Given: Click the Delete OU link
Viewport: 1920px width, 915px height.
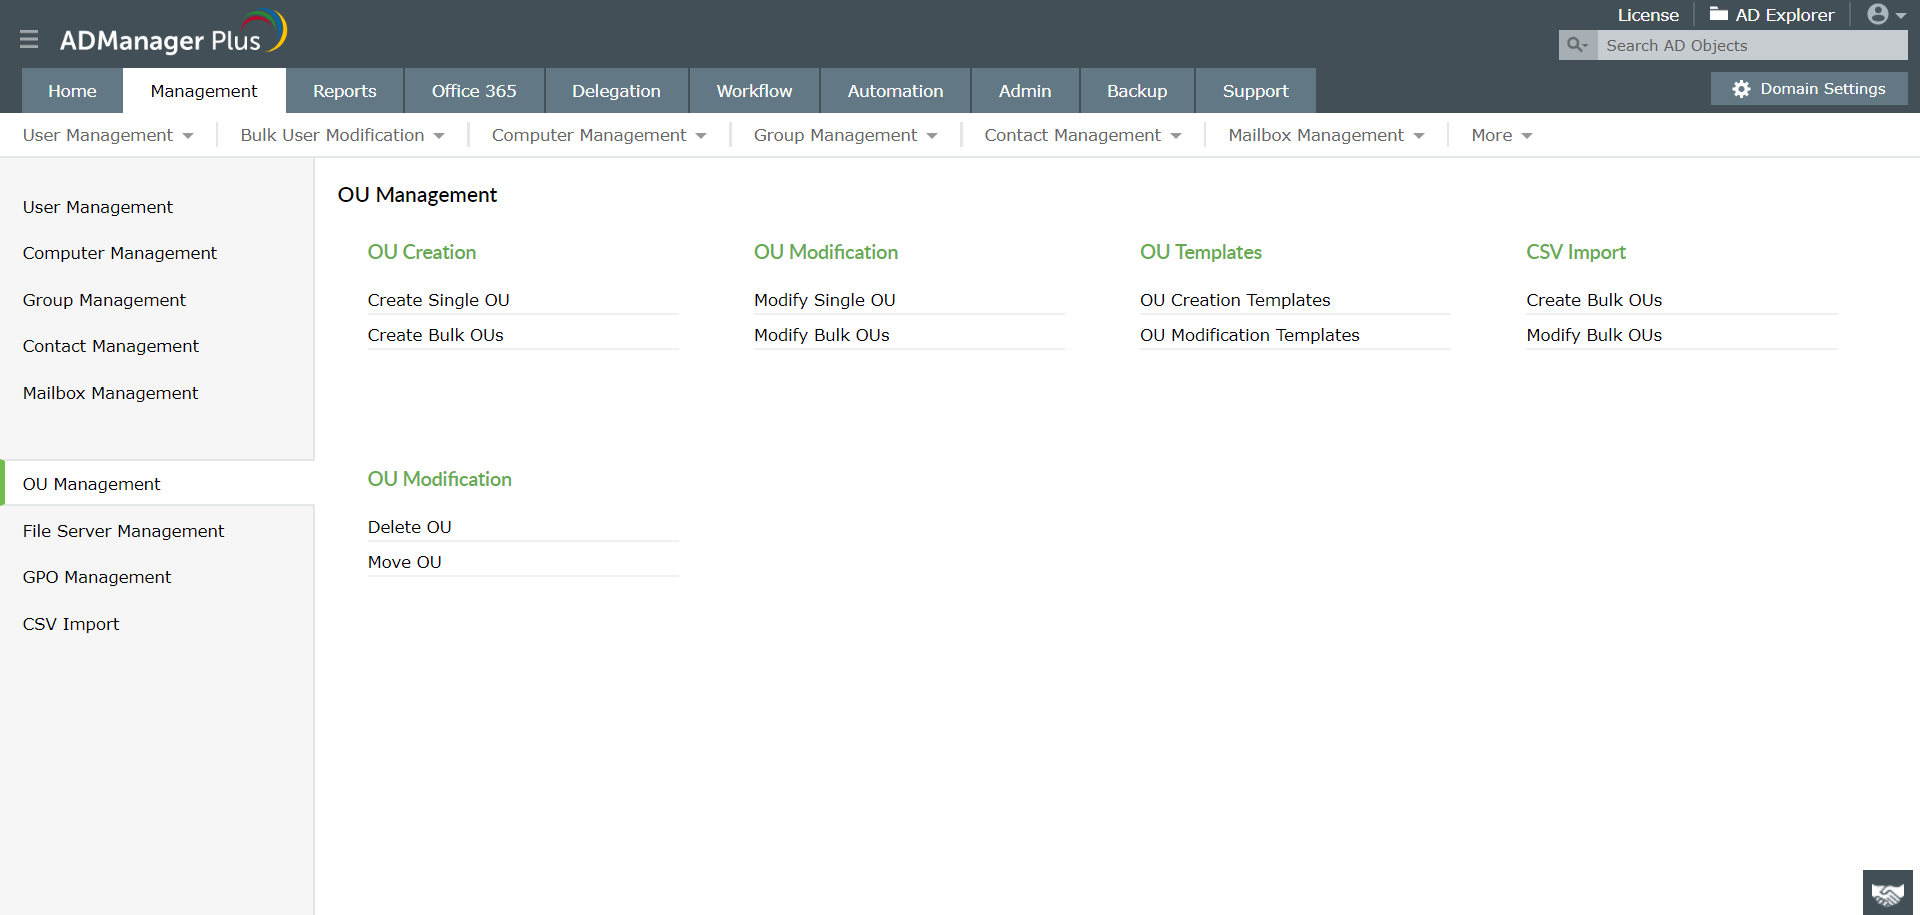Looking at the screenshot, I should click(409, 527).
